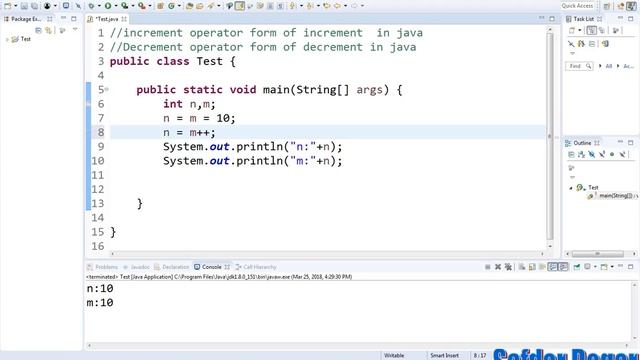Click the Save icon in main toolbar
The width and height of the screenshot is (640, 360).
[x=24, y=6]
